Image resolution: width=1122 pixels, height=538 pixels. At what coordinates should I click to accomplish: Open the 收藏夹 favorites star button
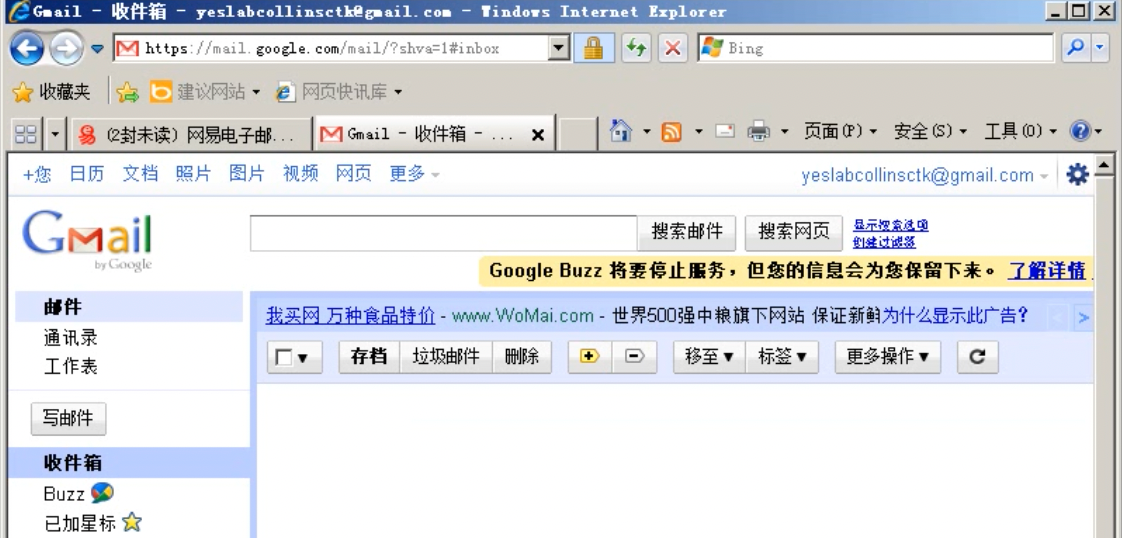[x=52, y=92]
